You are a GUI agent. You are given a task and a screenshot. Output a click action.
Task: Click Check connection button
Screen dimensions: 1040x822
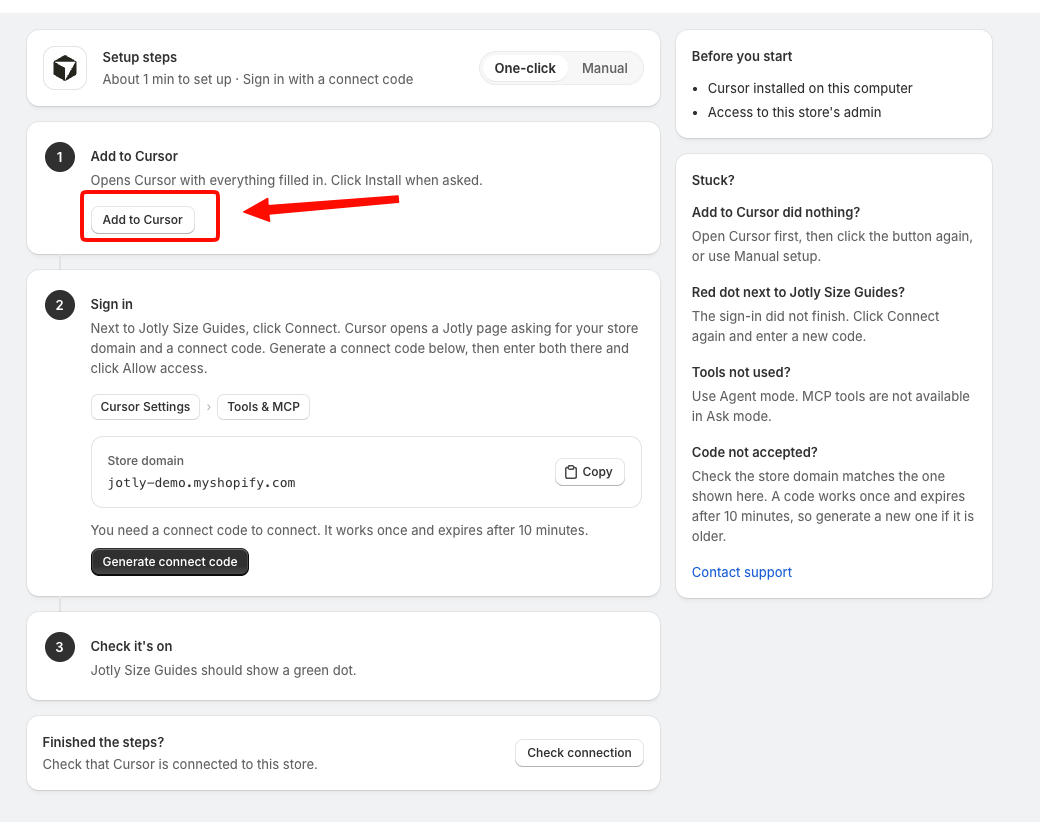click(579, 753)
